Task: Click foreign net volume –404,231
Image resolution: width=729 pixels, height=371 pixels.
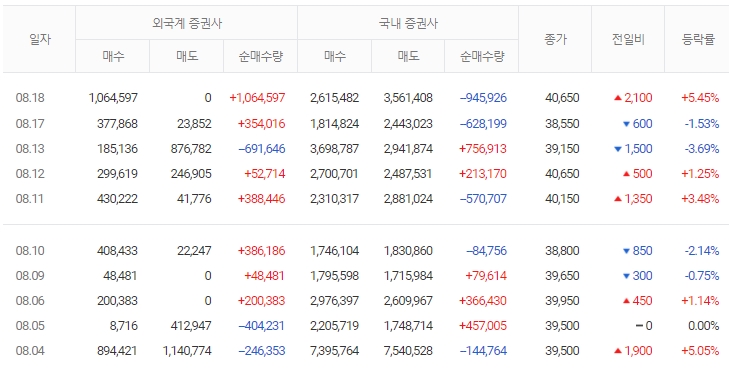Action: pyautogui.click(x=261, y=326)
